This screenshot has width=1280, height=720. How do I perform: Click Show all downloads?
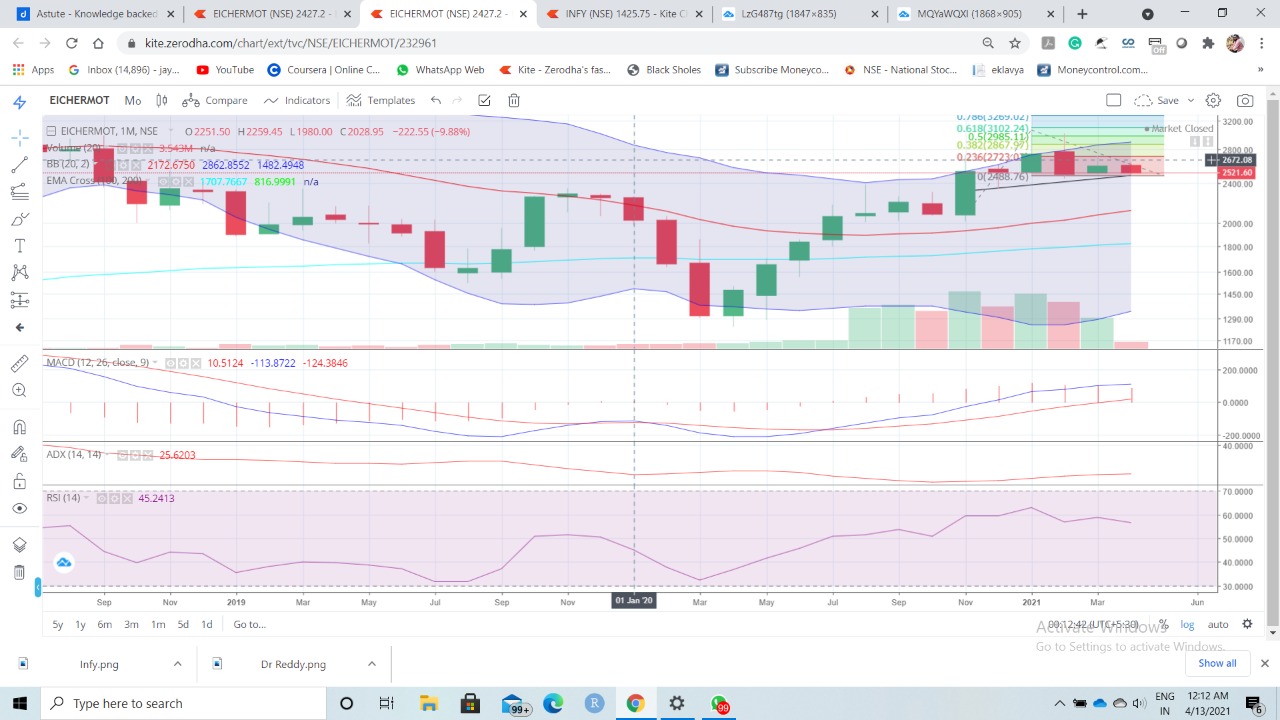point(1217,663)
